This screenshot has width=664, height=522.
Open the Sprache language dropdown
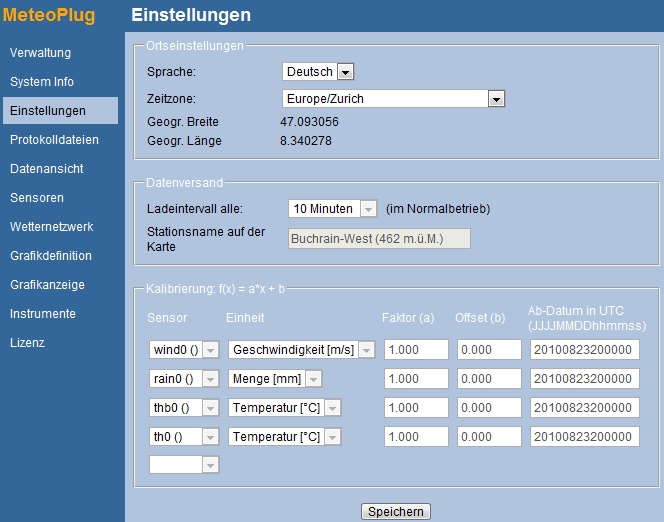click(318, 72)
